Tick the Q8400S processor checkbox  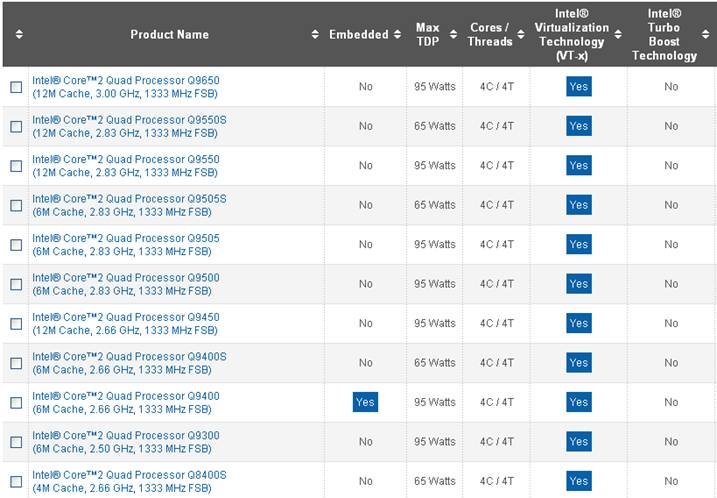click(x=16, y=482)
